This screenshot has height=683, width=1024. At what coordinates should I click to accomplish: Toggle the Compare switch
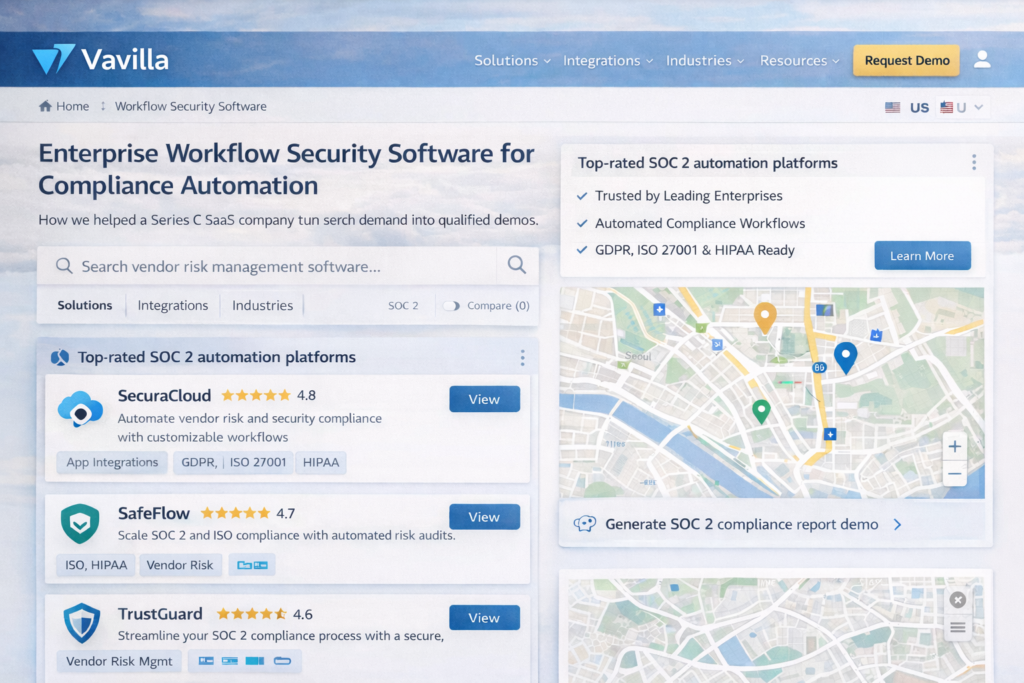(x=451, y=306)
